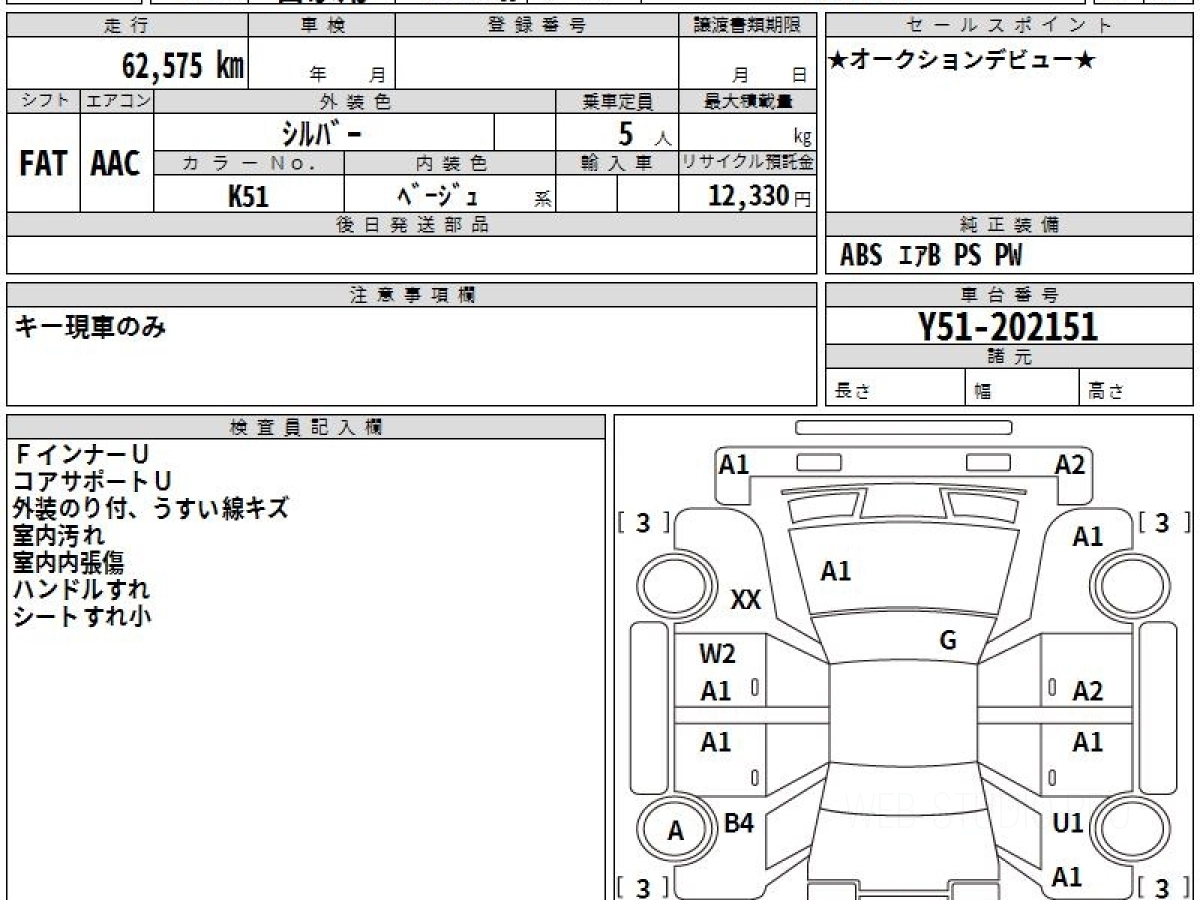Click the 最大積載量 header
The width and height of the screenshot is (1200, 900).
coord(748,101)
